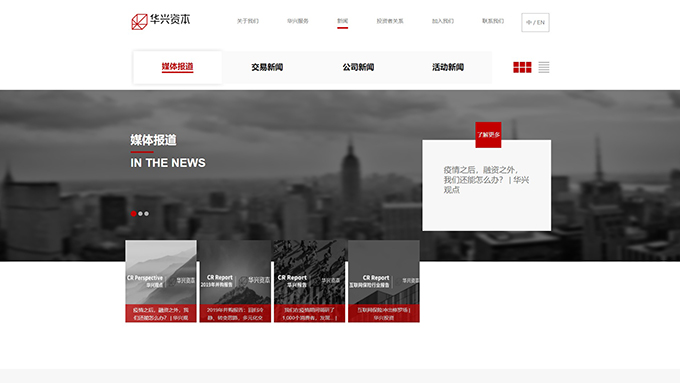Switch to red grid view icon
Screen dimensions: 680x383
(x=522, y=67)
